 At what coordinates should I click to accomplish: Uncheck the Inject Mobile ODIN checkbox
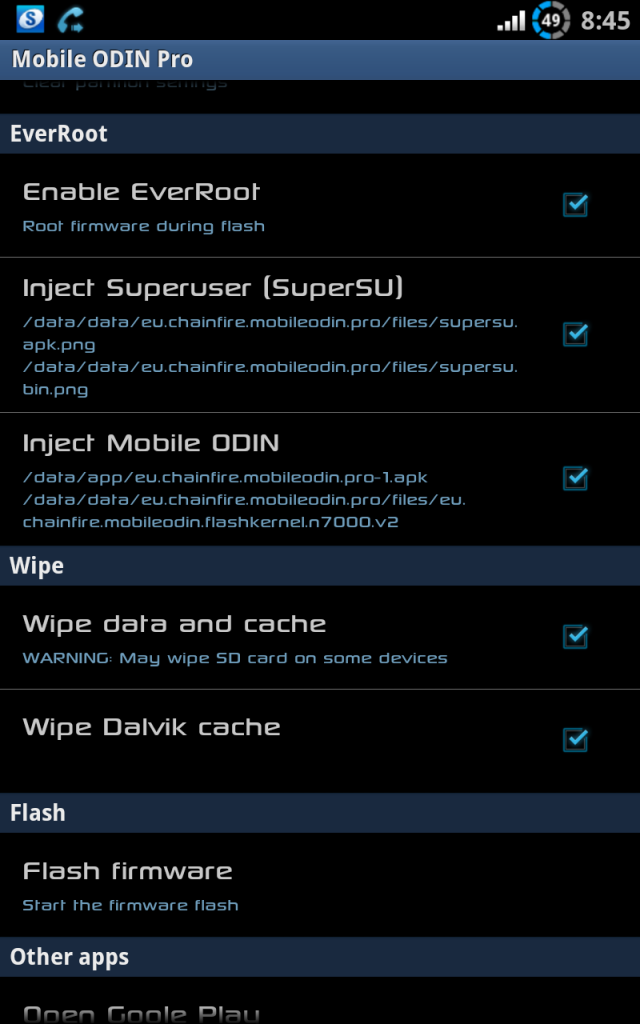pyautogui.click(x=575, y=477)
